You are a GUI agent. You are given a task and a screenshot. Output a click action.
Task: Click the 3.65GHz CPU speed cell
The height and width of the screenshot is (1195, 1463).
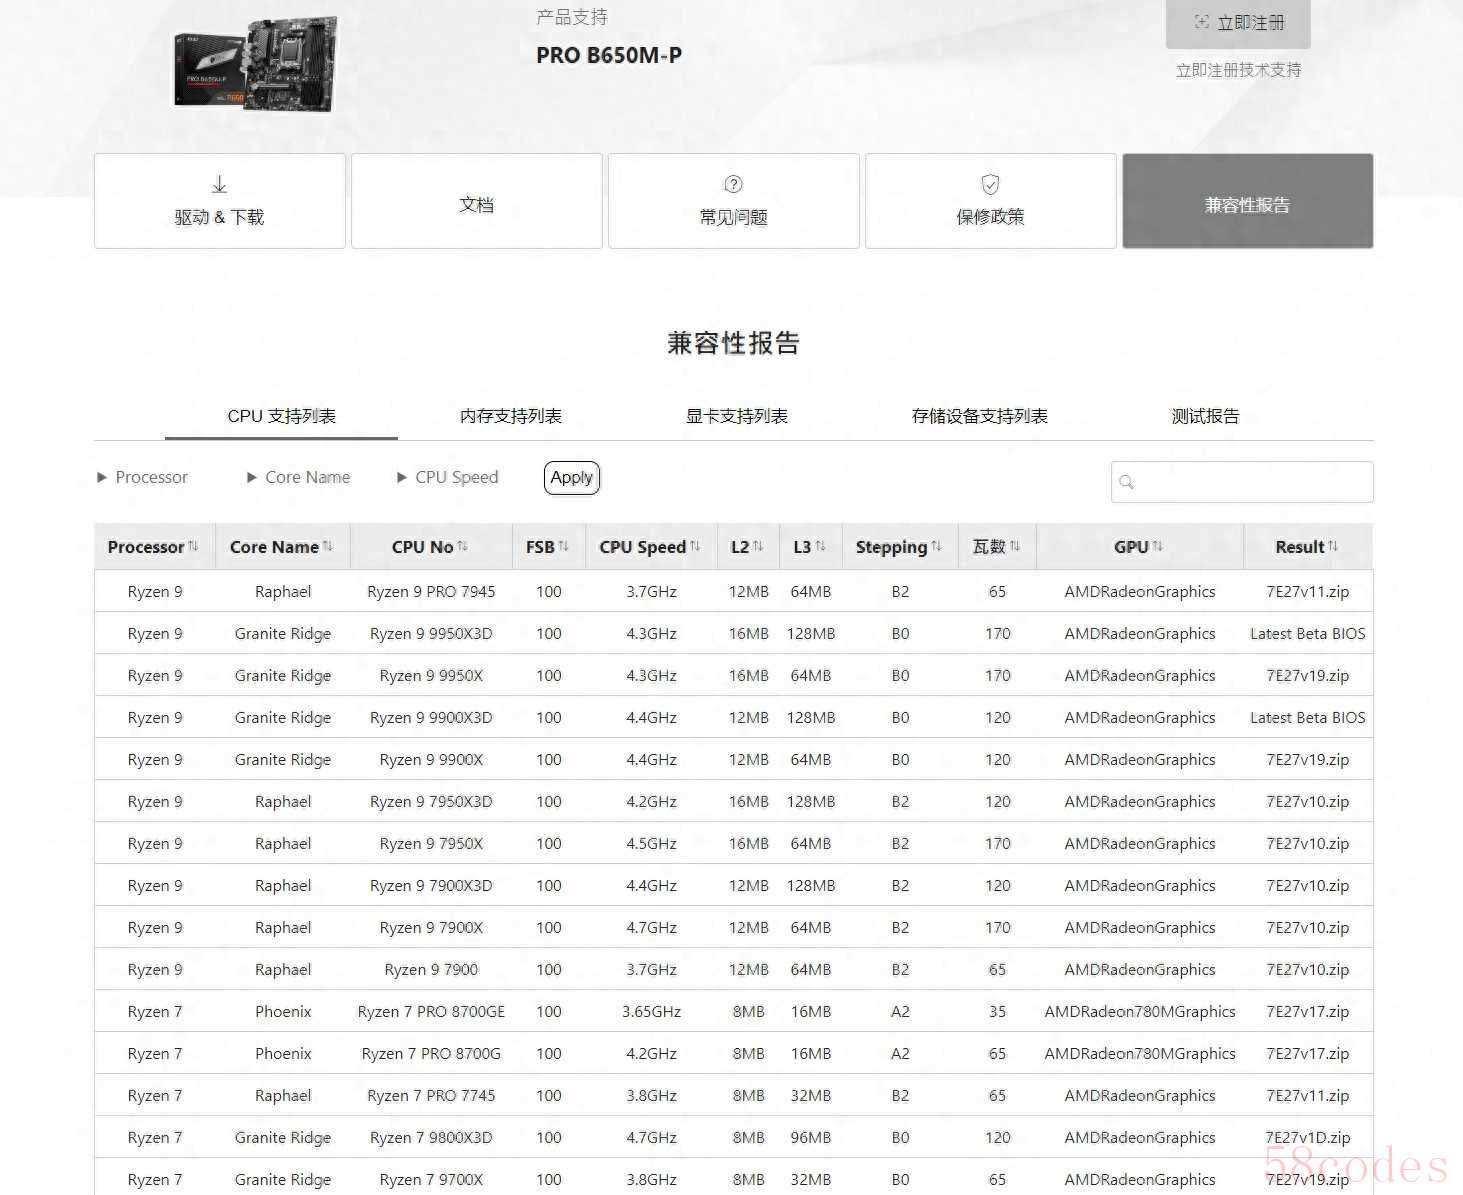click(651, 1011)
